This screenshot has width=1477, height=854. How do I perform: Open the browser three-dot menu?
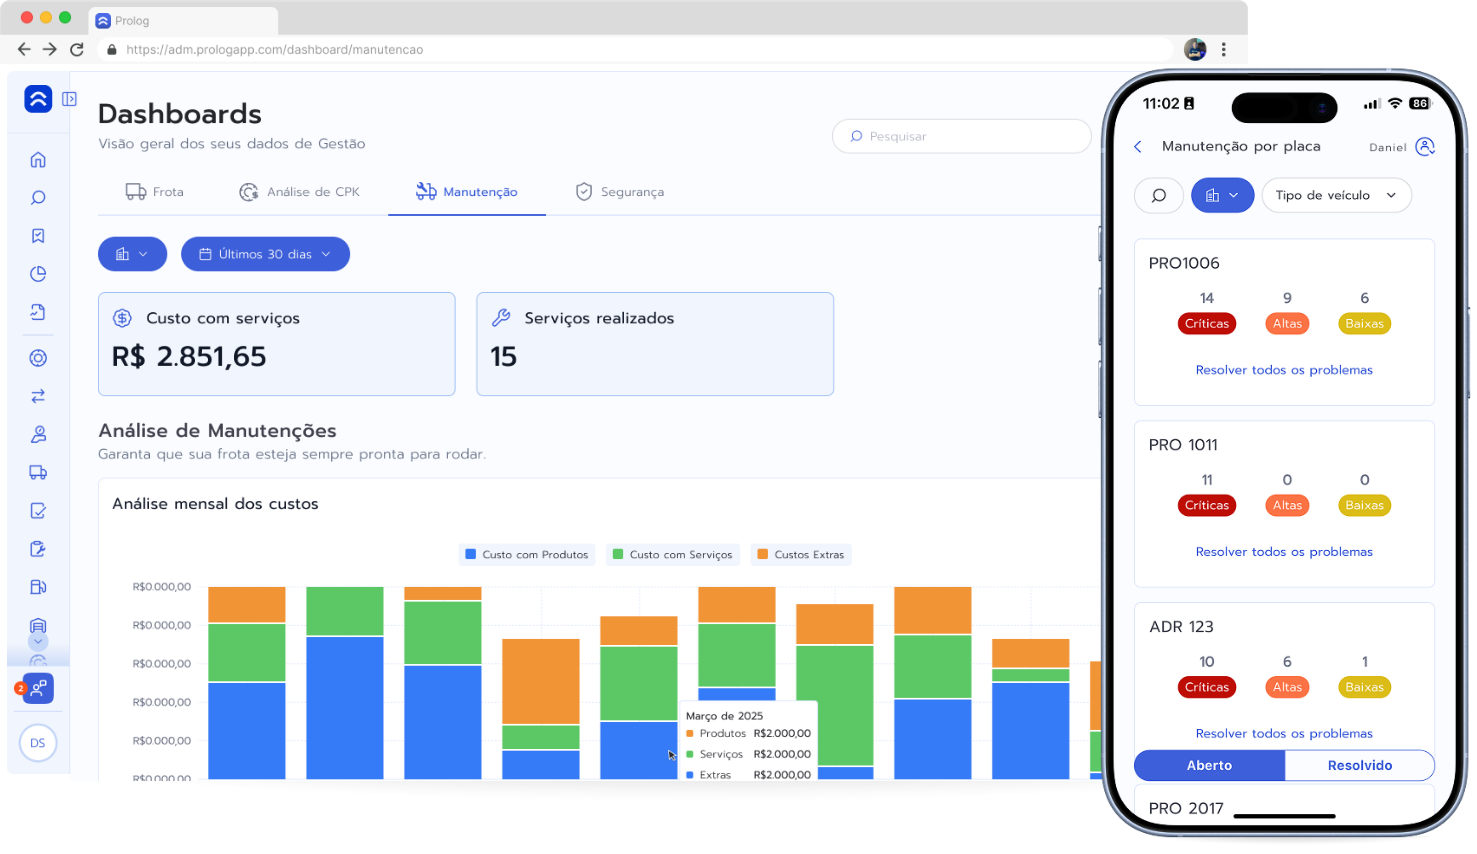[1223, 49]
